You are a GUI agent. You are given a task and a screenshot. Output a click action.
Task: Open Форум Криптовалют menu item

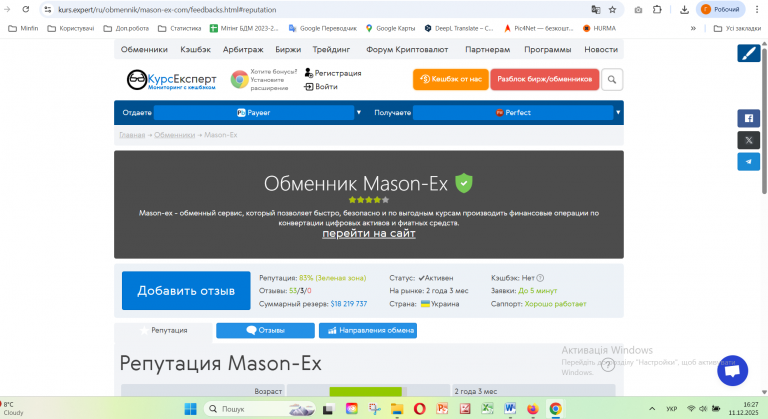click(407, 49)
